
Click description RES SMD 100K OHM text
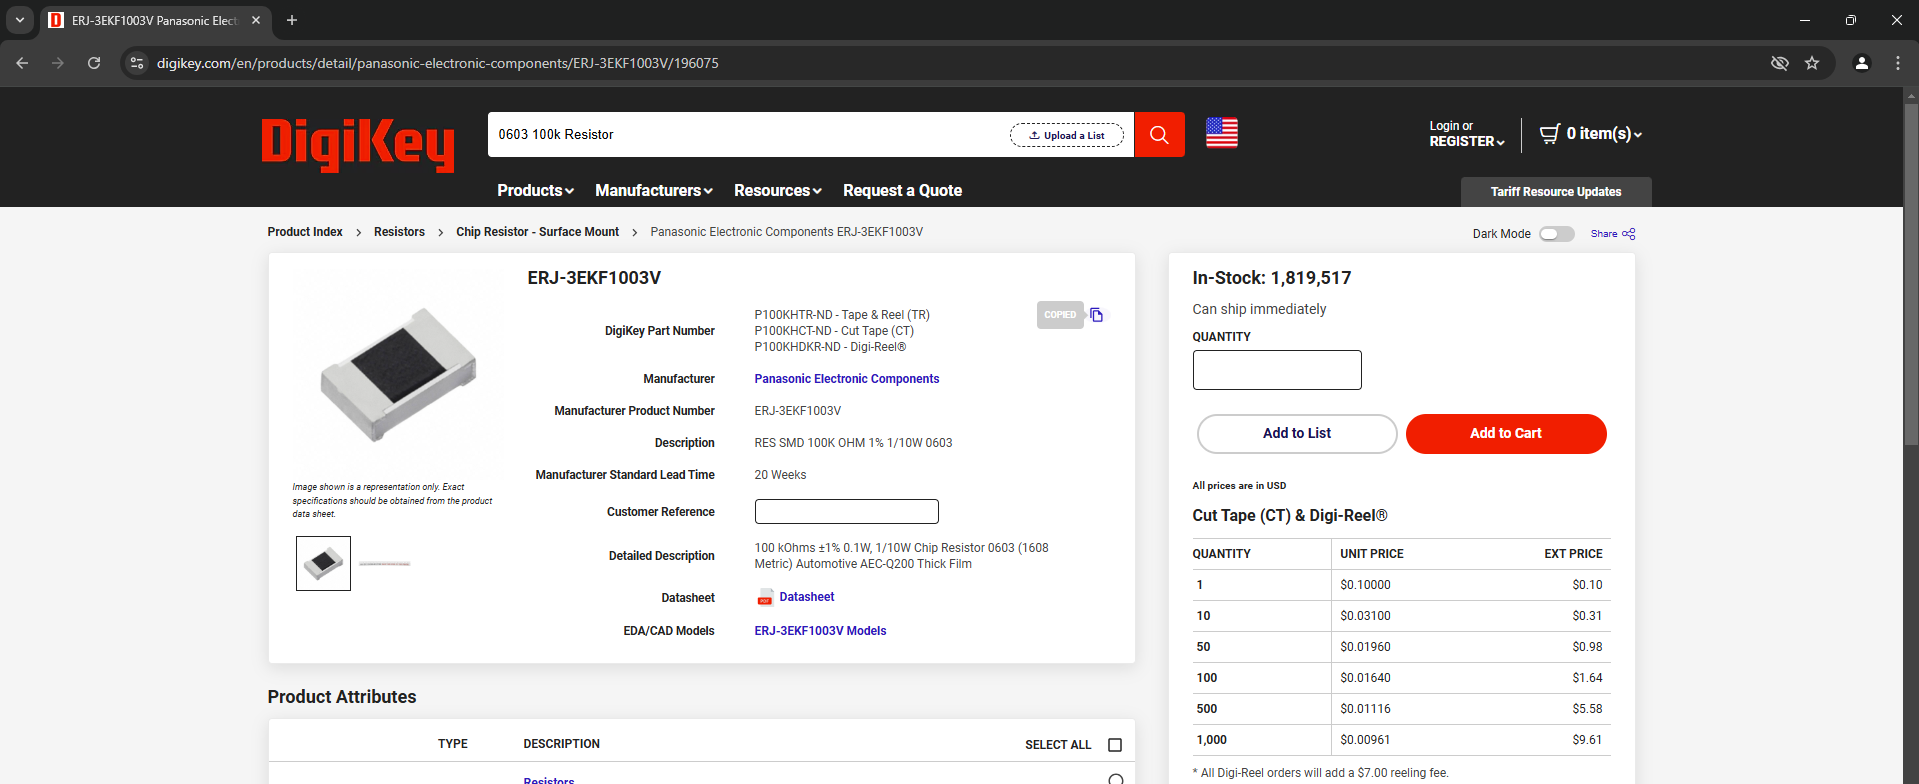coord(853,443)
